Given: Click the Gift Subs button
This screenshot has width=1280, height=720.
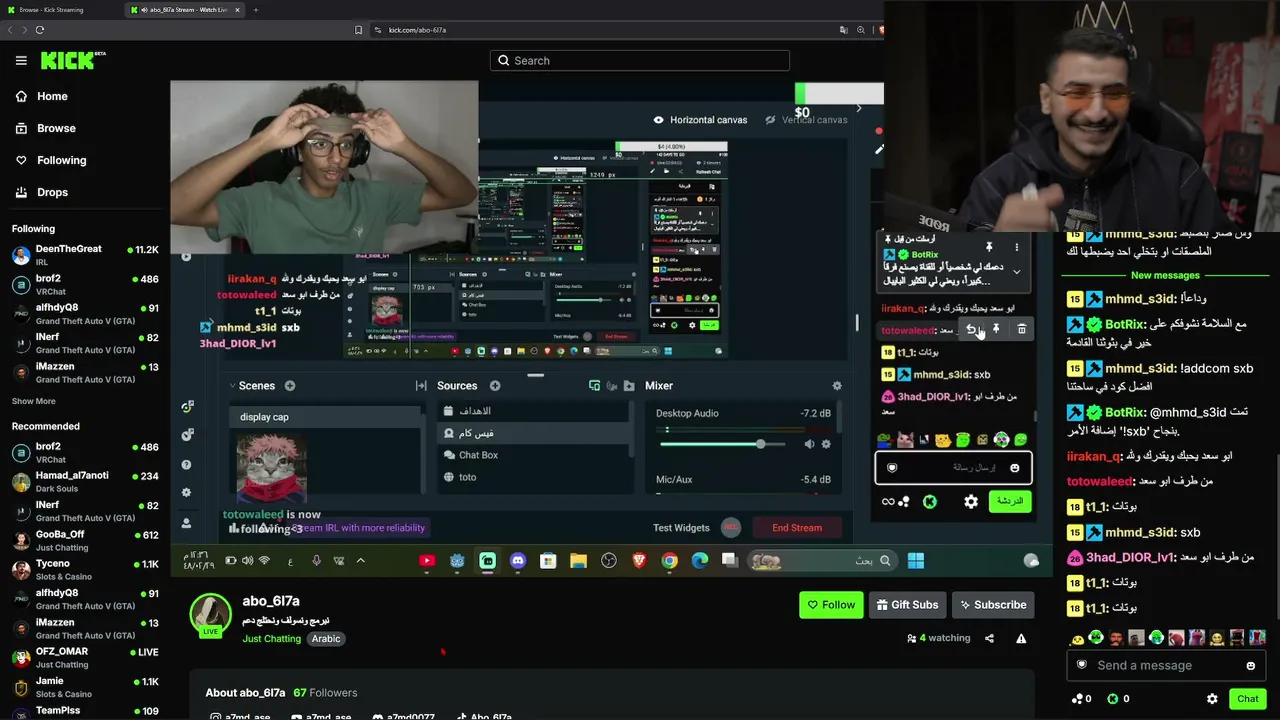Looking at the screenshot, I should (908, 605).
